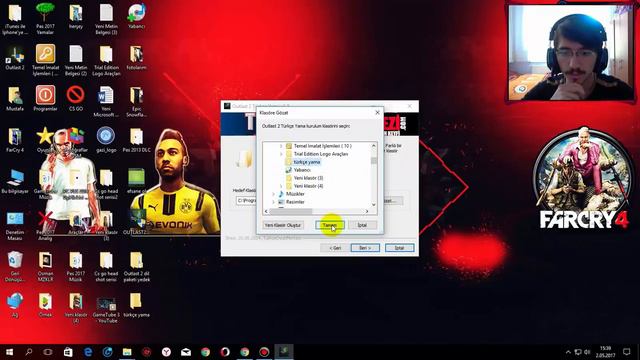Click the target folder path field

click(246, 200)
